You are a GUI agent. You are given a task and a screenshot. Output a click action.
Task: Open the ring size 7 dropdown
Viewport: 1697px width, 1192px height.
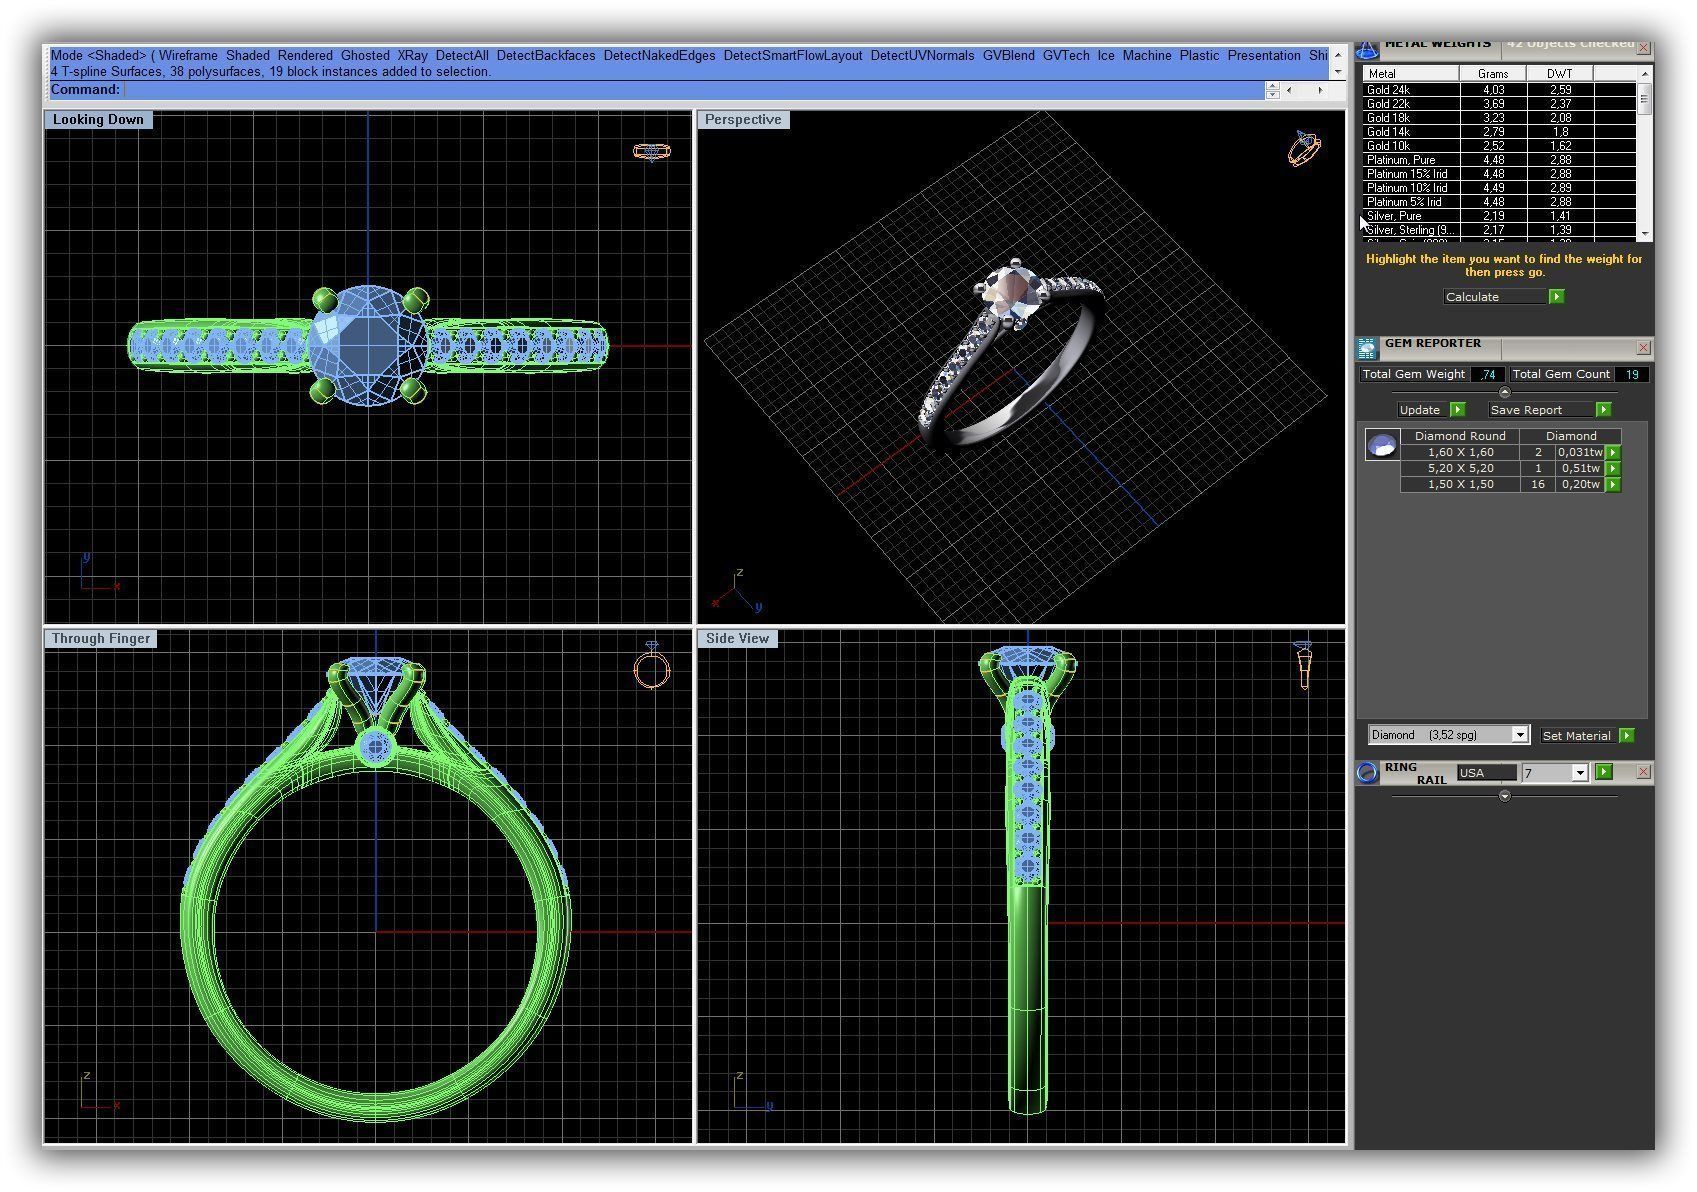(1580, 773)
